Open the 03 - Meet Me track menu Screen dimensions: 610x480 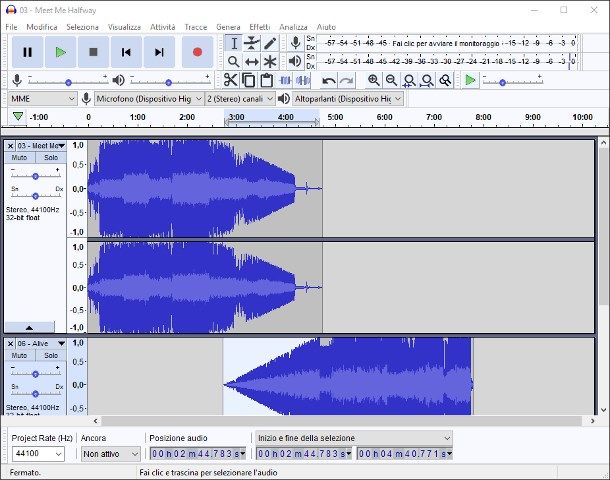point(41,146)
